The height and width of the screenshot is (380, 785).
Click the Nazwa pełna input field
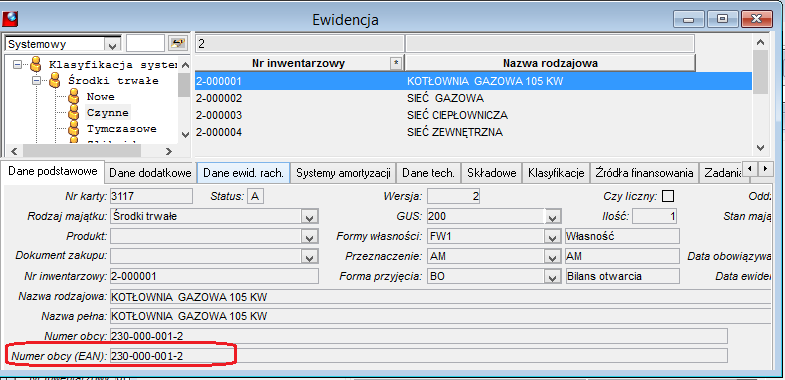(x=441, y=316)
